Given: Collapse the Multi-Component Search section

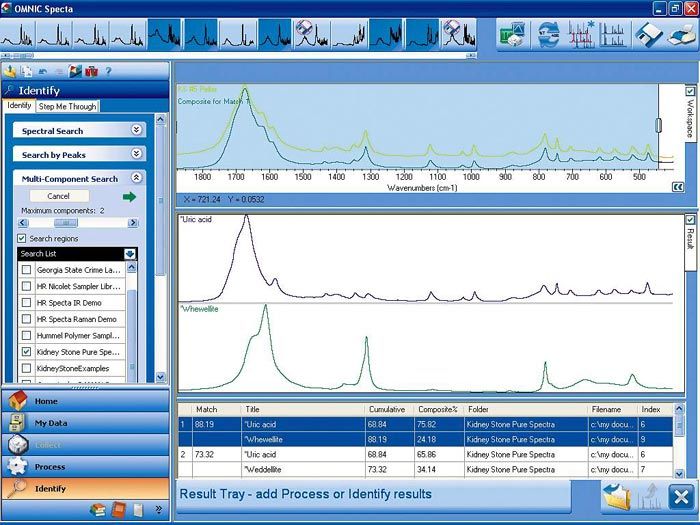Looking at the screenshot, I should coord(137,178).
